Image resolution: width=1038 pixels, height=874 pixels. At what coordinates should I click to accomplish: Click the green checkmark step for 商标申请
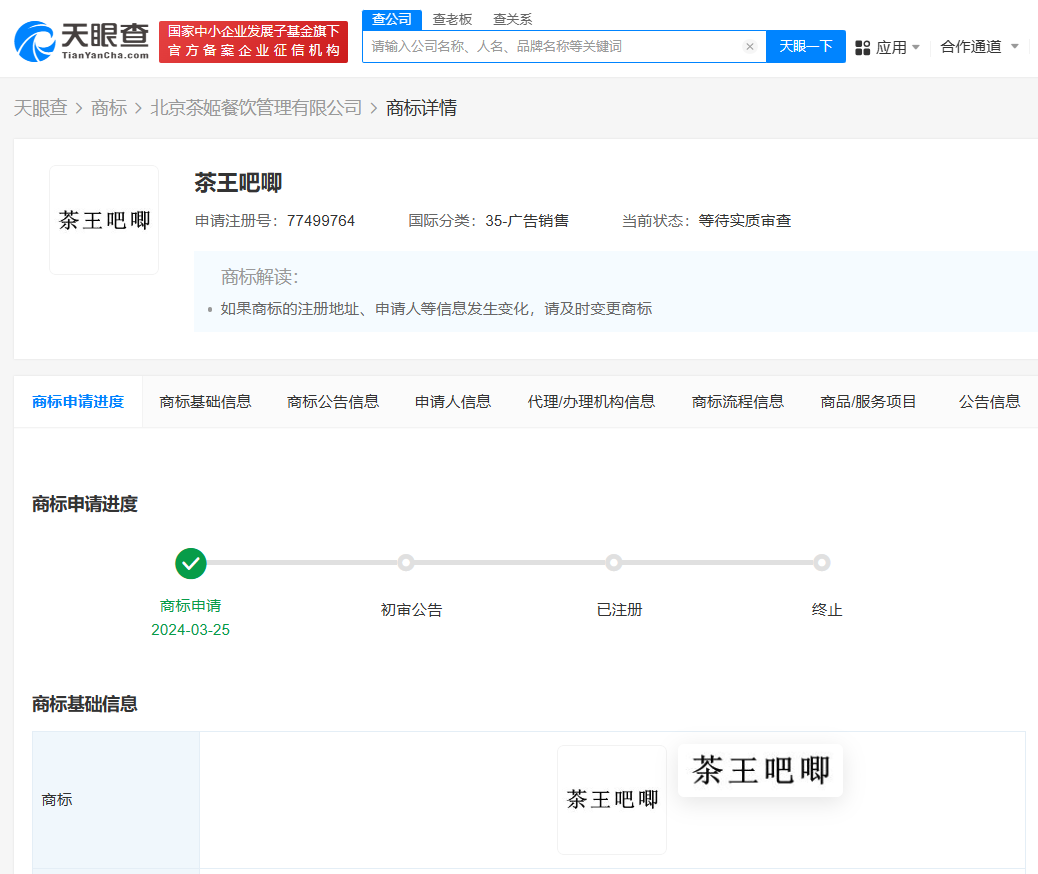191,563
